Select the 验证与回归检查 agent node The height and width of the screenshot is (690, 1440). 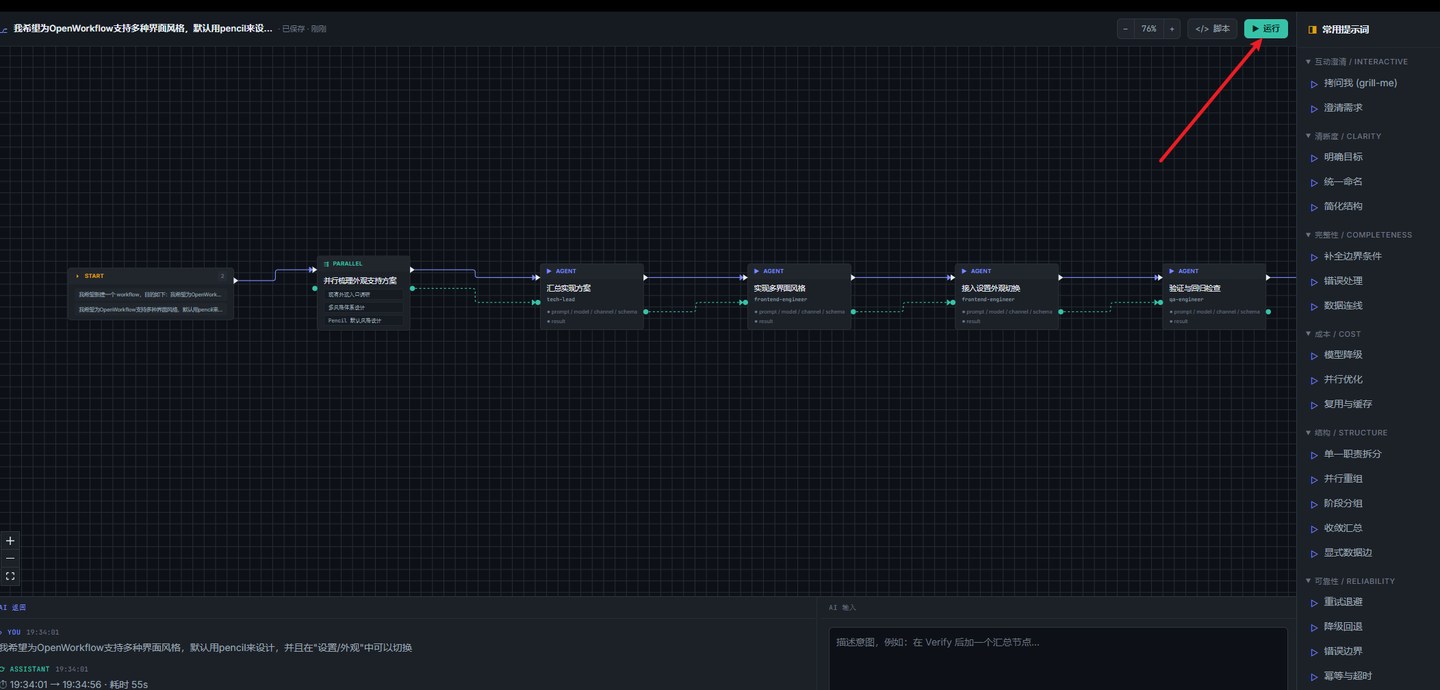click(x=1214, y=296)
